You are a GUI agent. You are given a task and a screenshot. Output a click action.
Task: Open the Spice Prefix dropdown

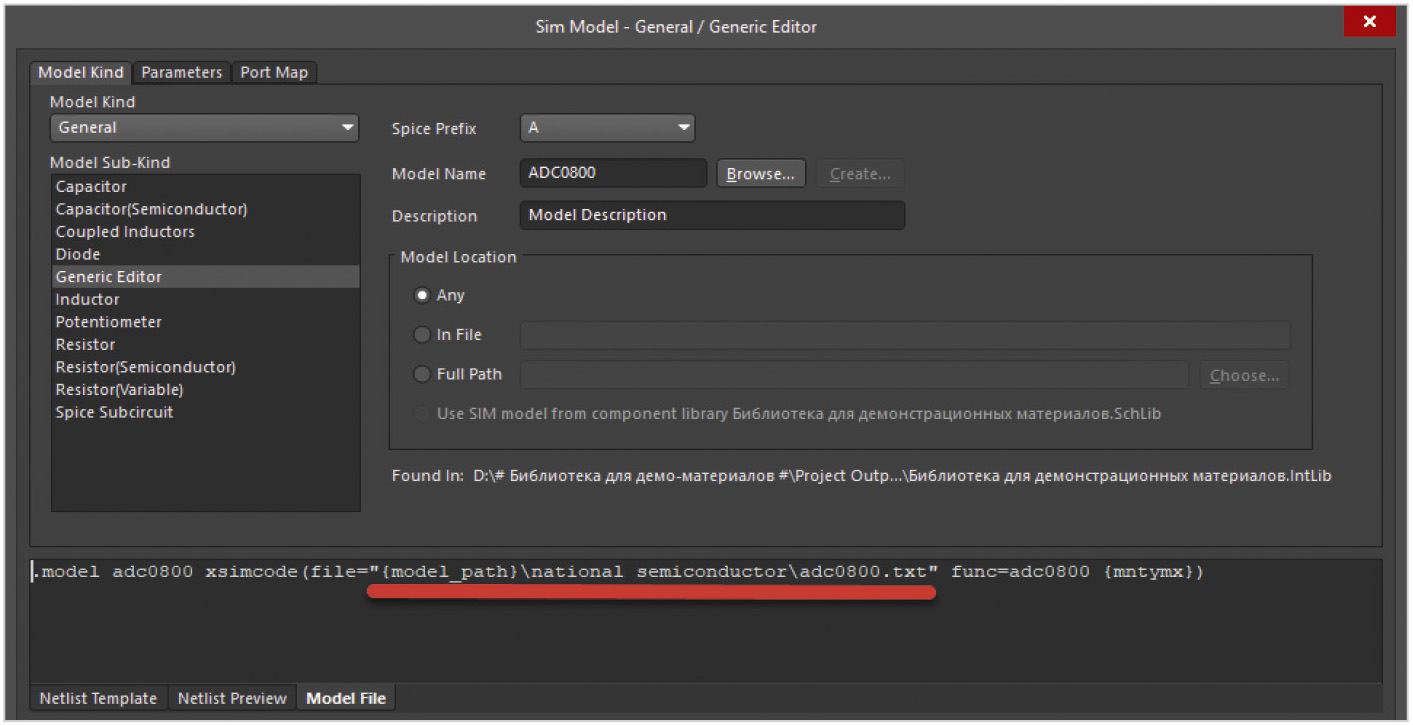point(607,128)
